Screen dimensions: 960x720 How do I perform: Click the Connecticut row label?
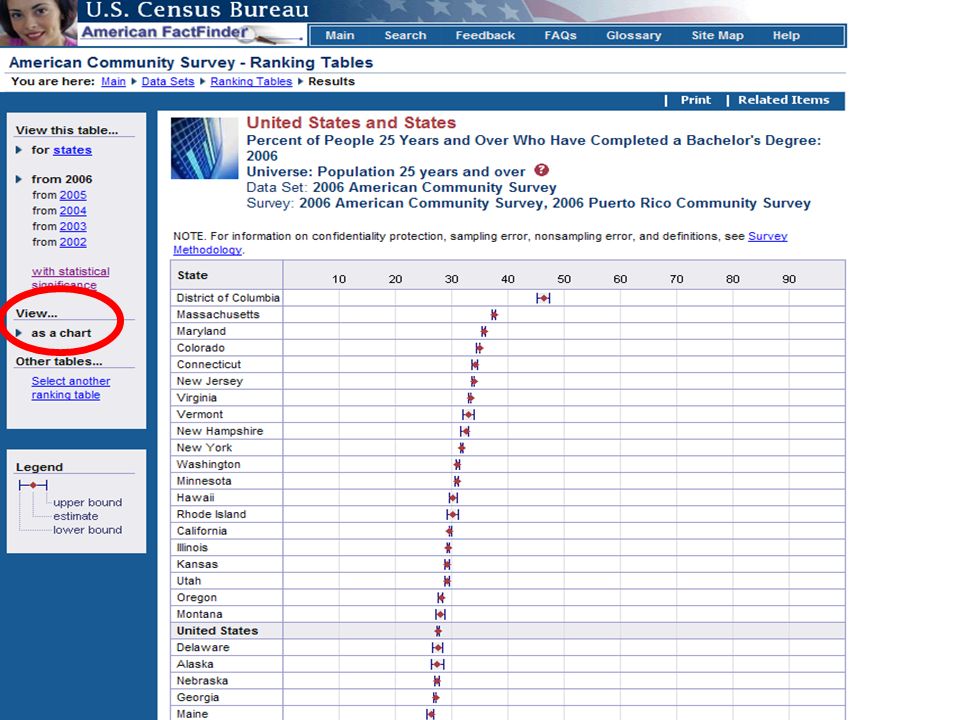[209, 364]
